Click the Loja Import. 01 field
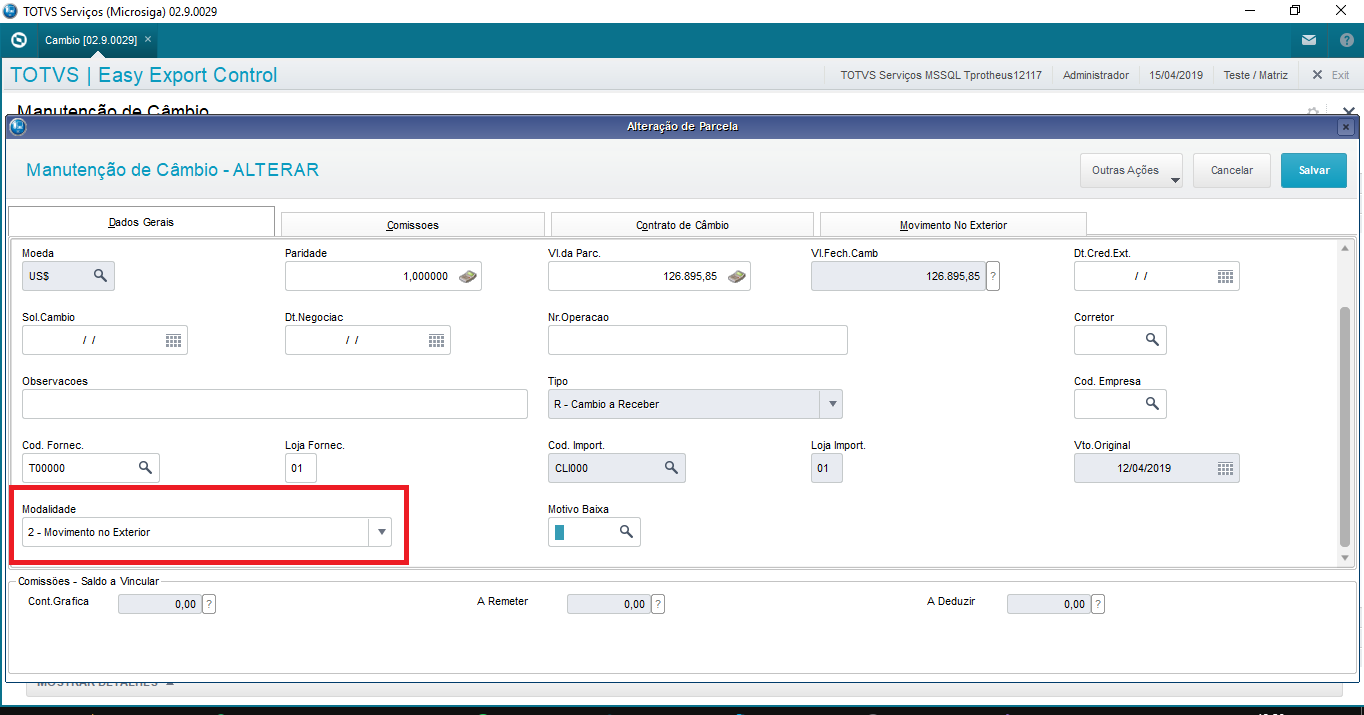1364x715 pixels. 827,468
